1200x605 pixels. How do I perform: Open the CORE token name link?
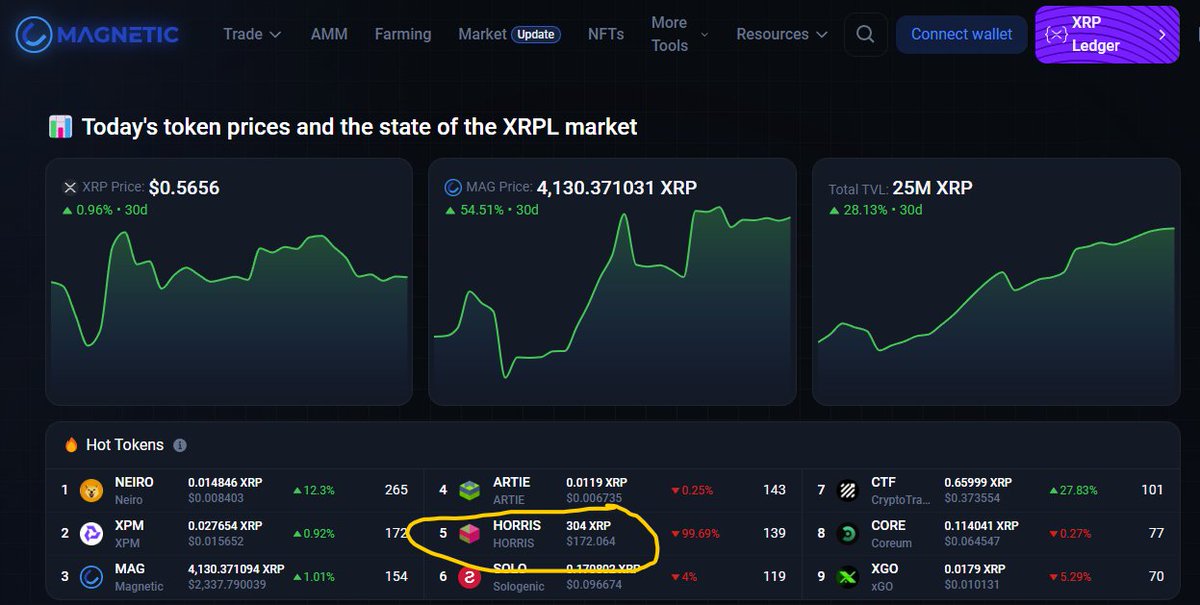point(888,525)
